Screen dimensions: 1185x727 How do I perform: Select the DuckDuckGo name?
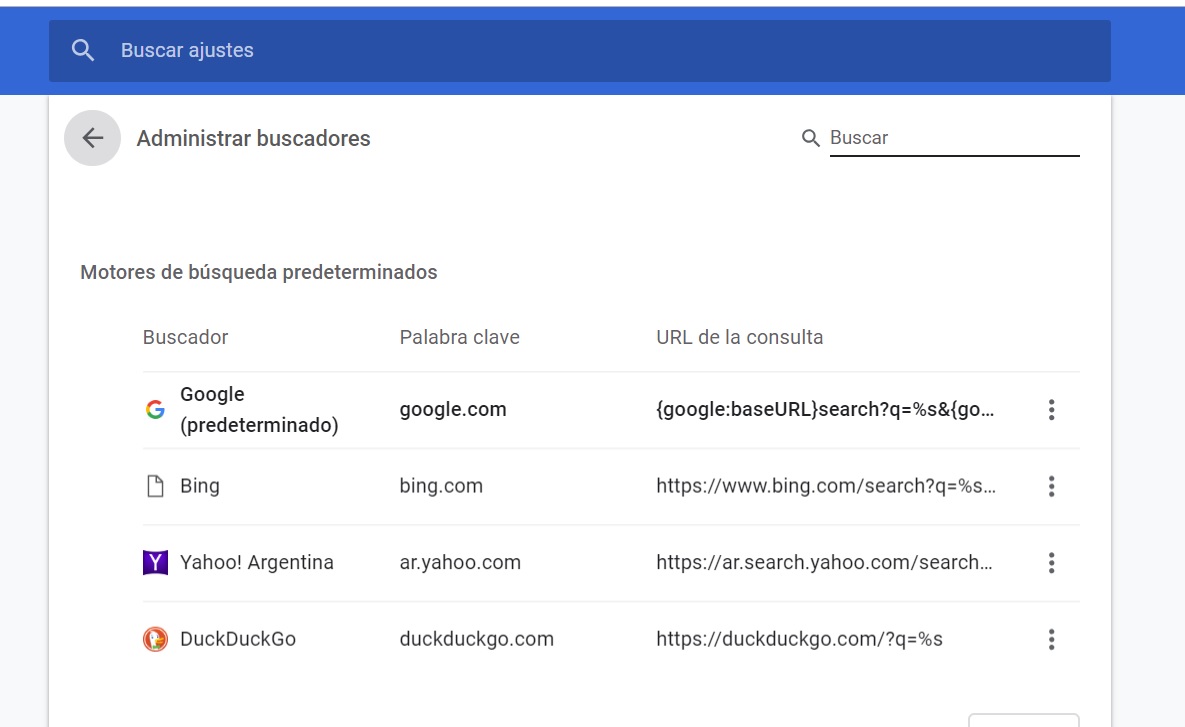click(238, 639)
